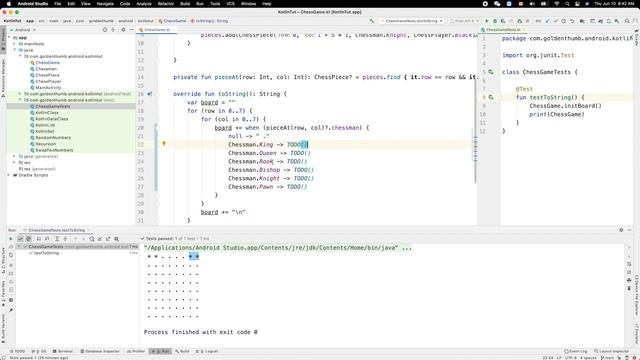Click the override gutter icon on line 16
This screenshot has width=640, height=360.
150,94
